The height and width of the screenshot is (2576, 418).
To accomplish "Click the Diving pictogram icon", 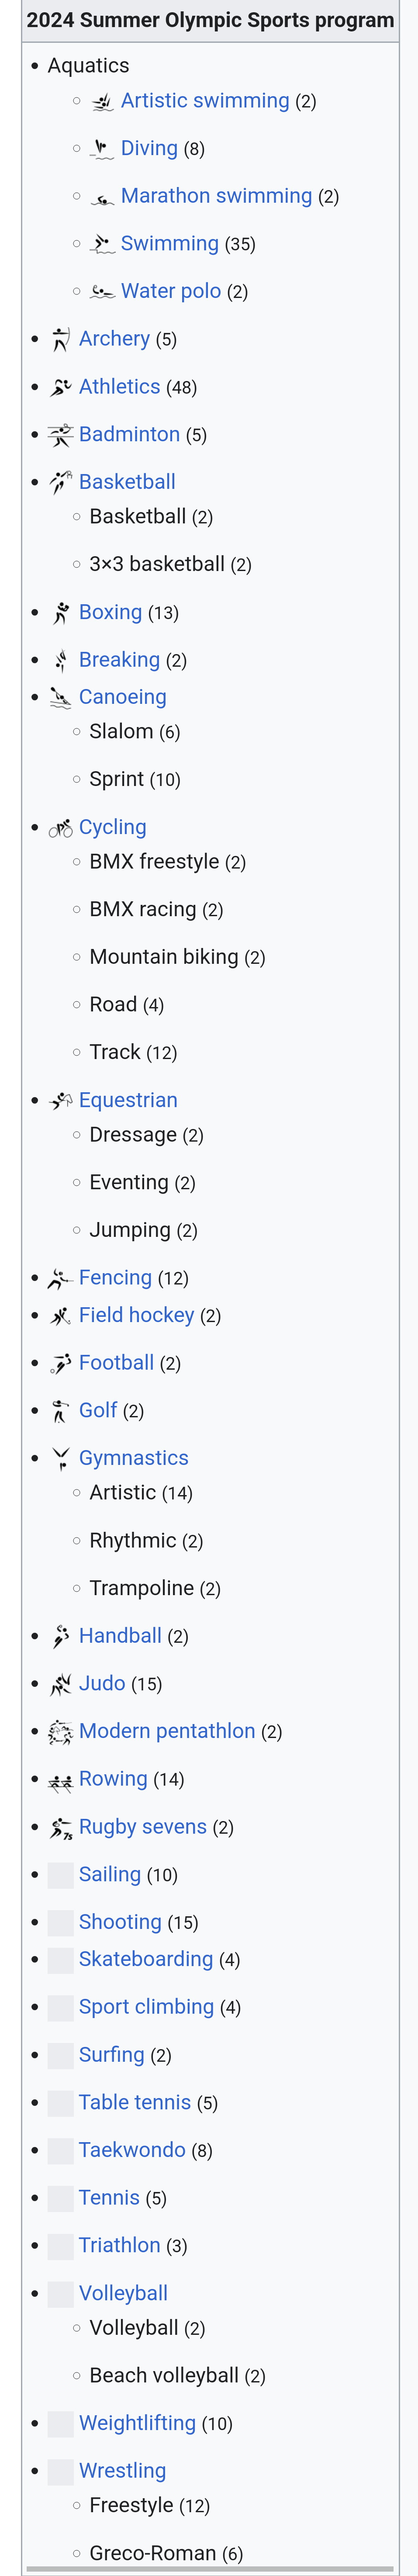I will 102,149.
